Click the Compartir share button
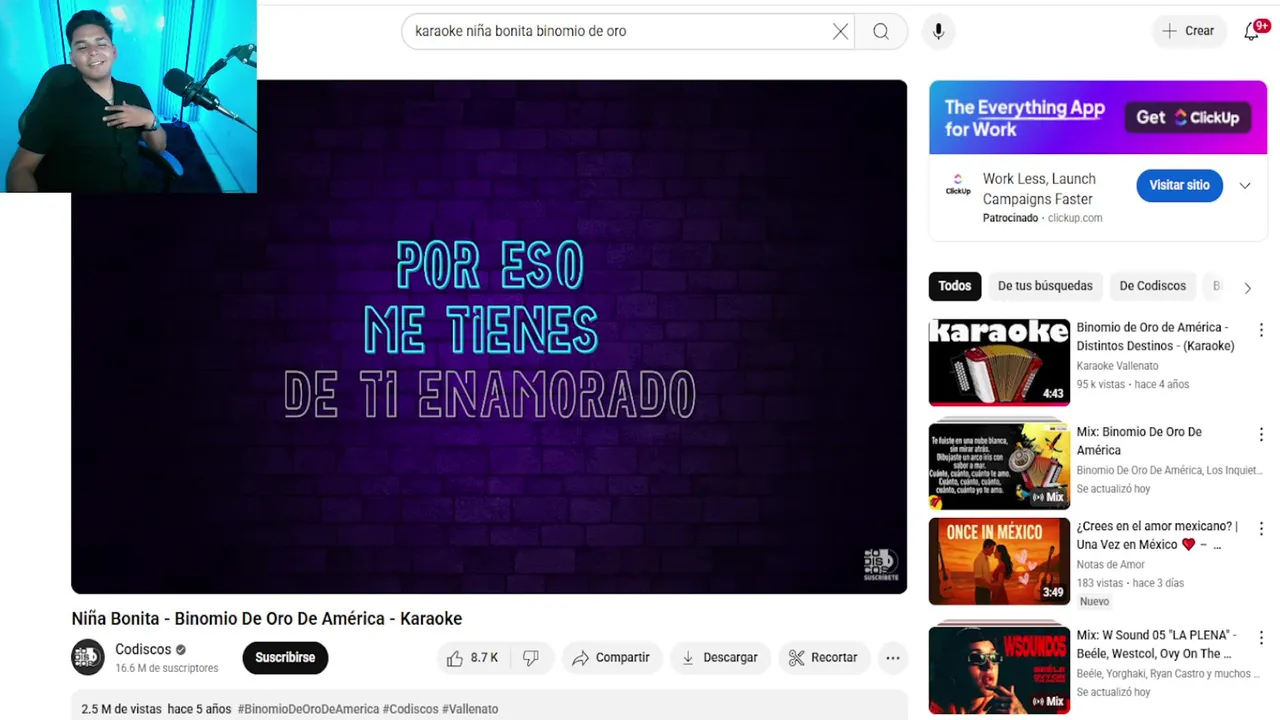The height and width of the screenshot is (720, 1280). click(611, 657)
